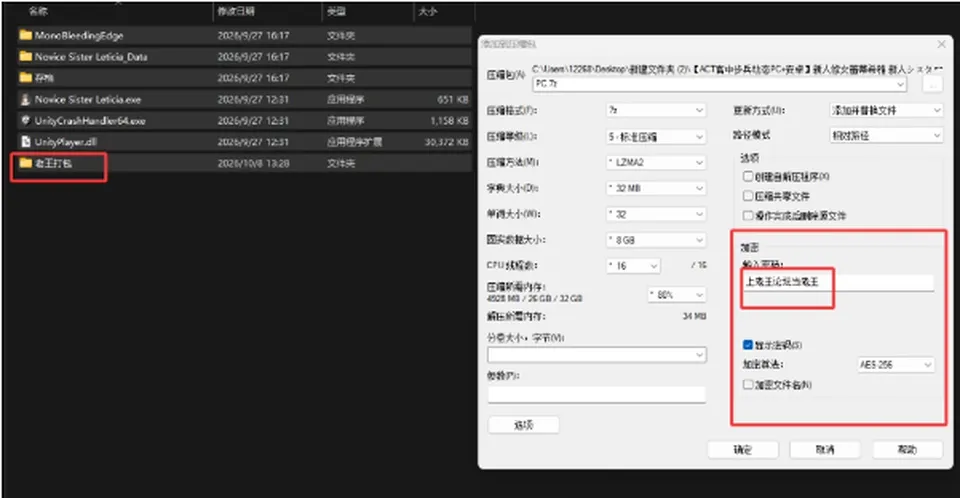Open the archive path combo box showing PC.7z
This screenshot has width=960, height=498.
(x=719, y=84)
